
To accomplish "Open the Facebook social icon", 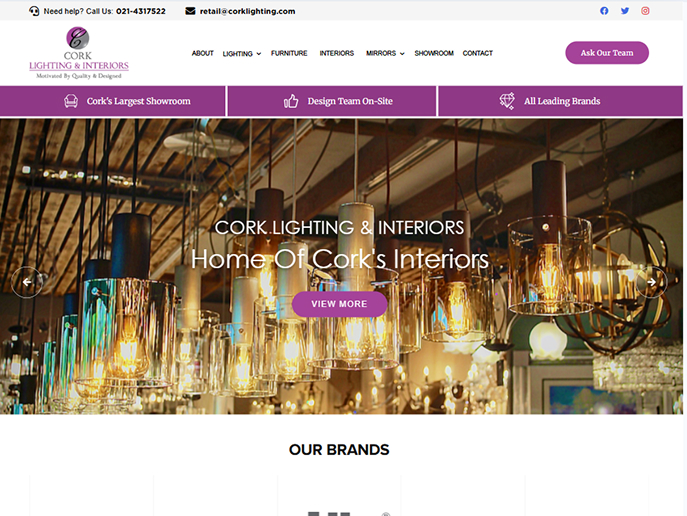I will (604, 11).
